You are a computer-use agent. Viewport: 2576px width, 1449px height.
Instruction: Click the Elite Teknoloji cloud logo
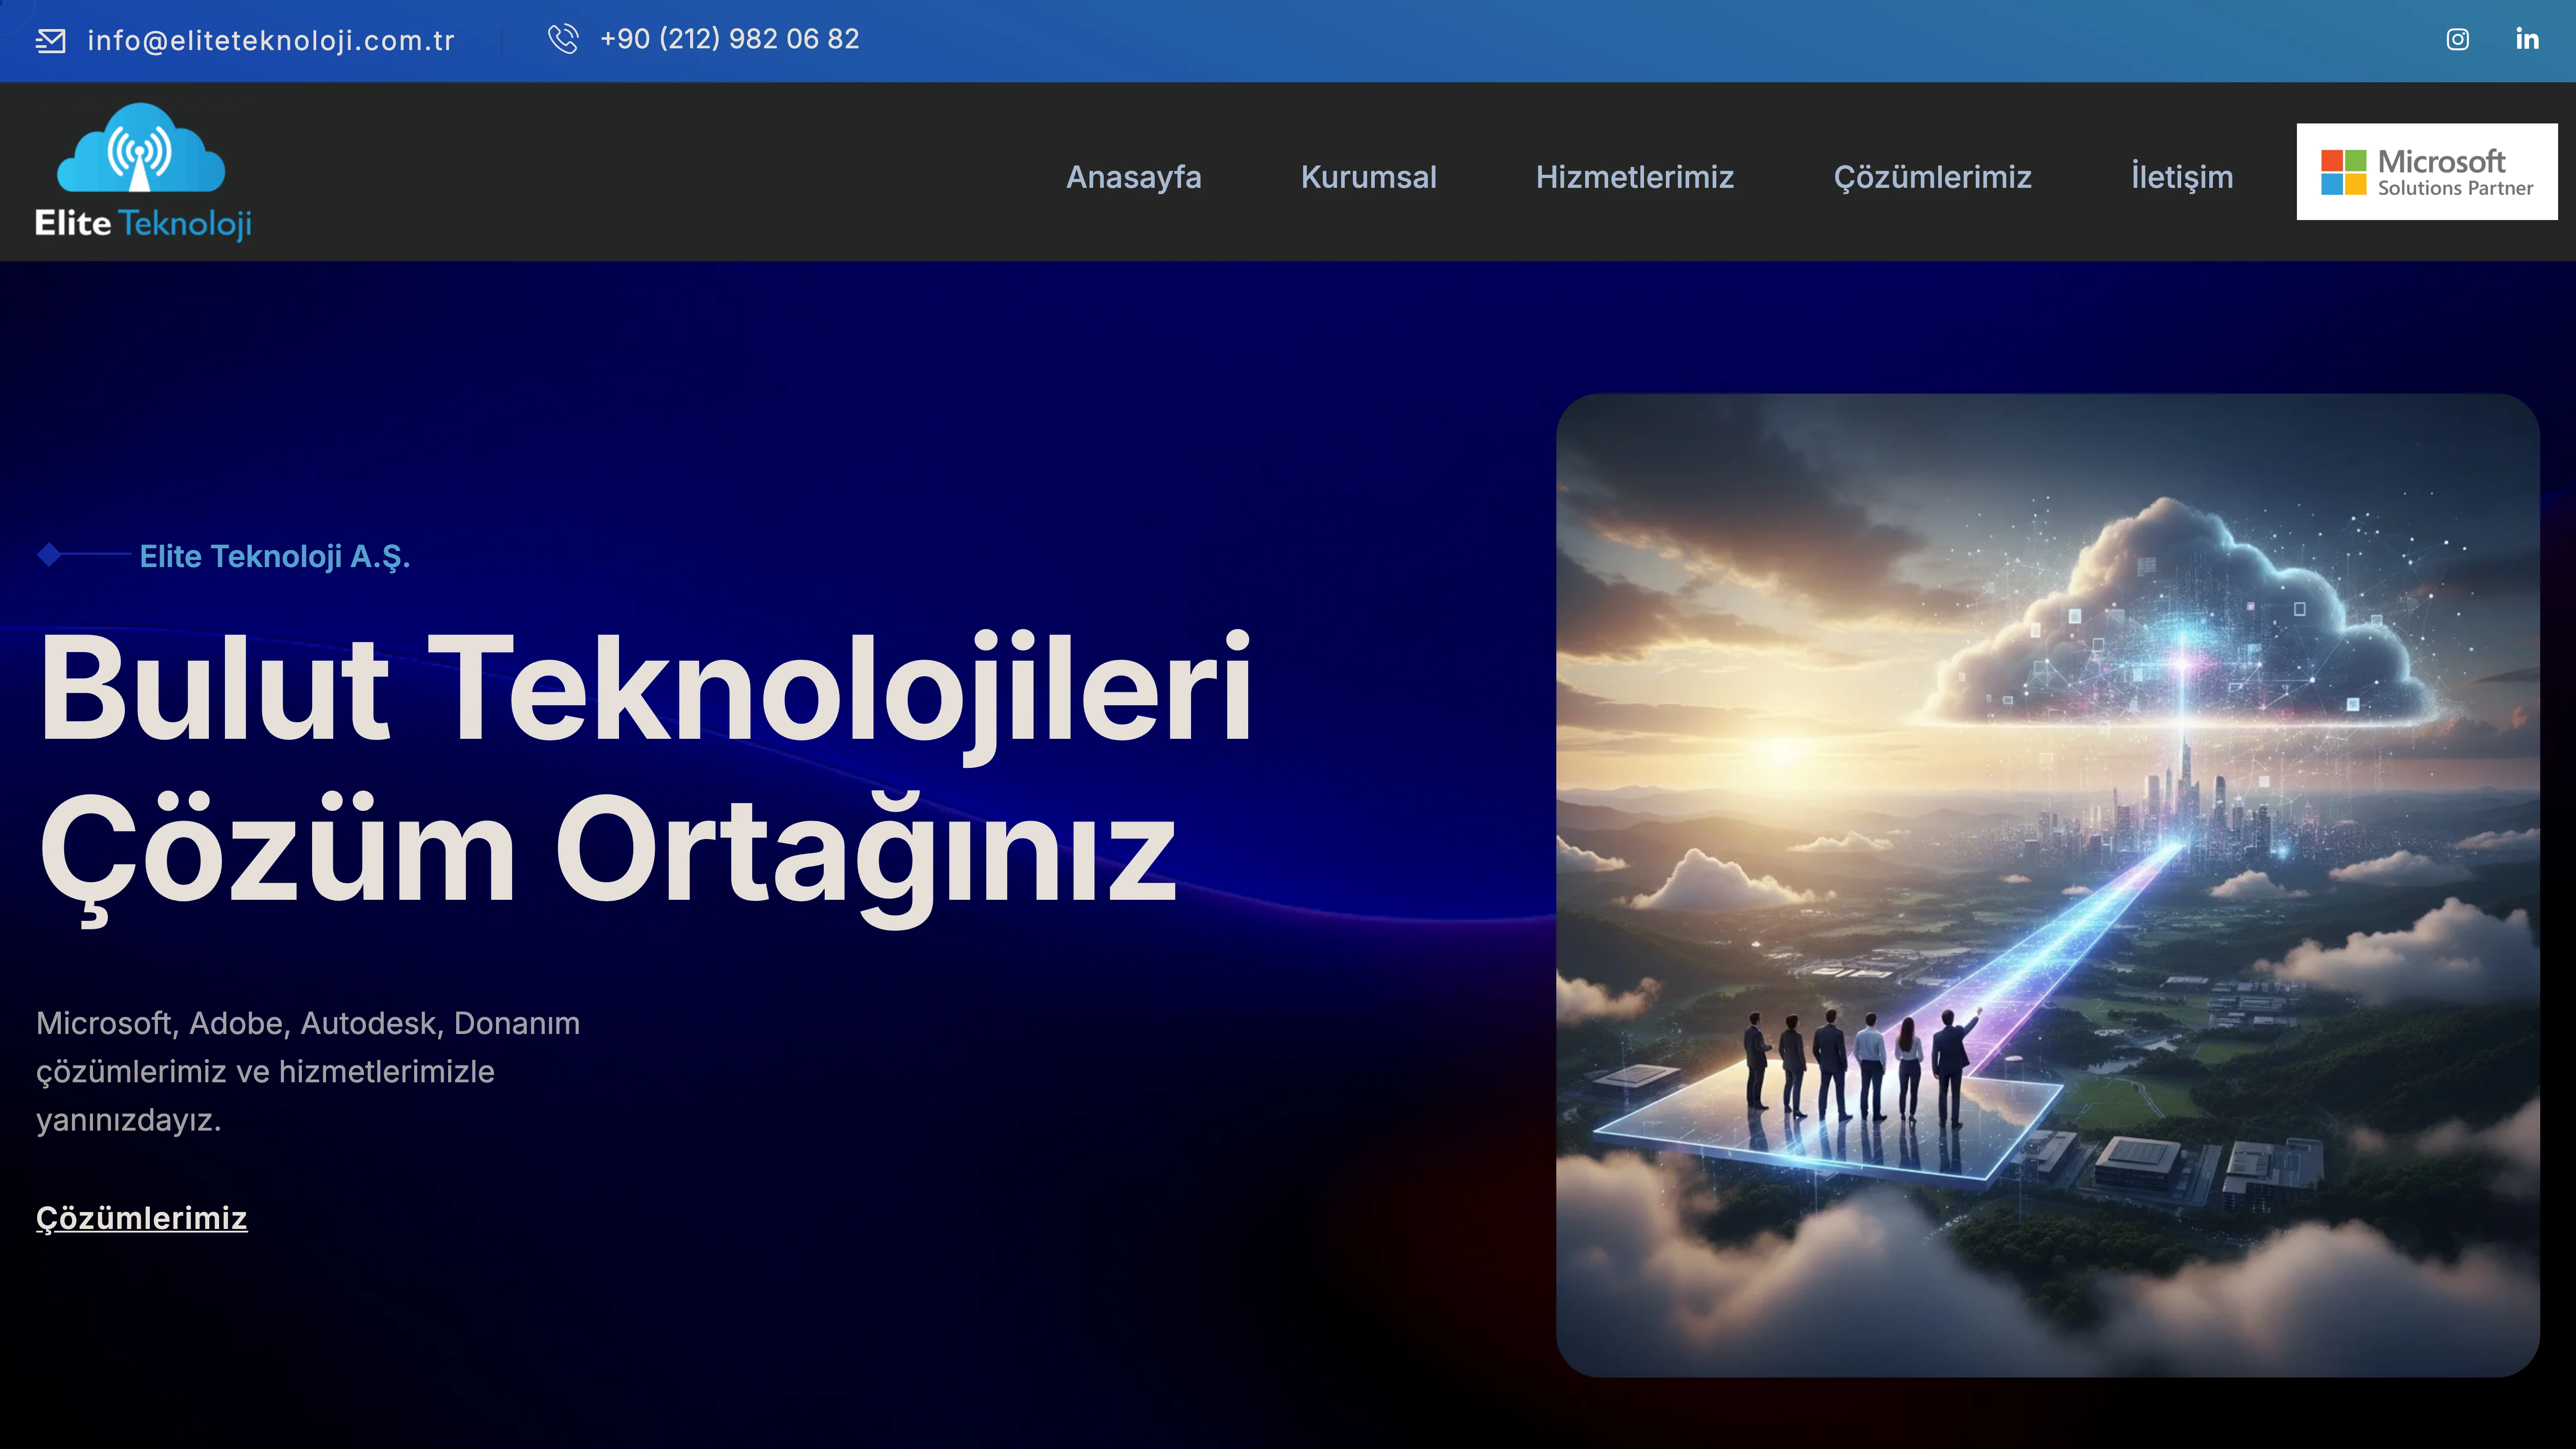[x=143, y=172]
